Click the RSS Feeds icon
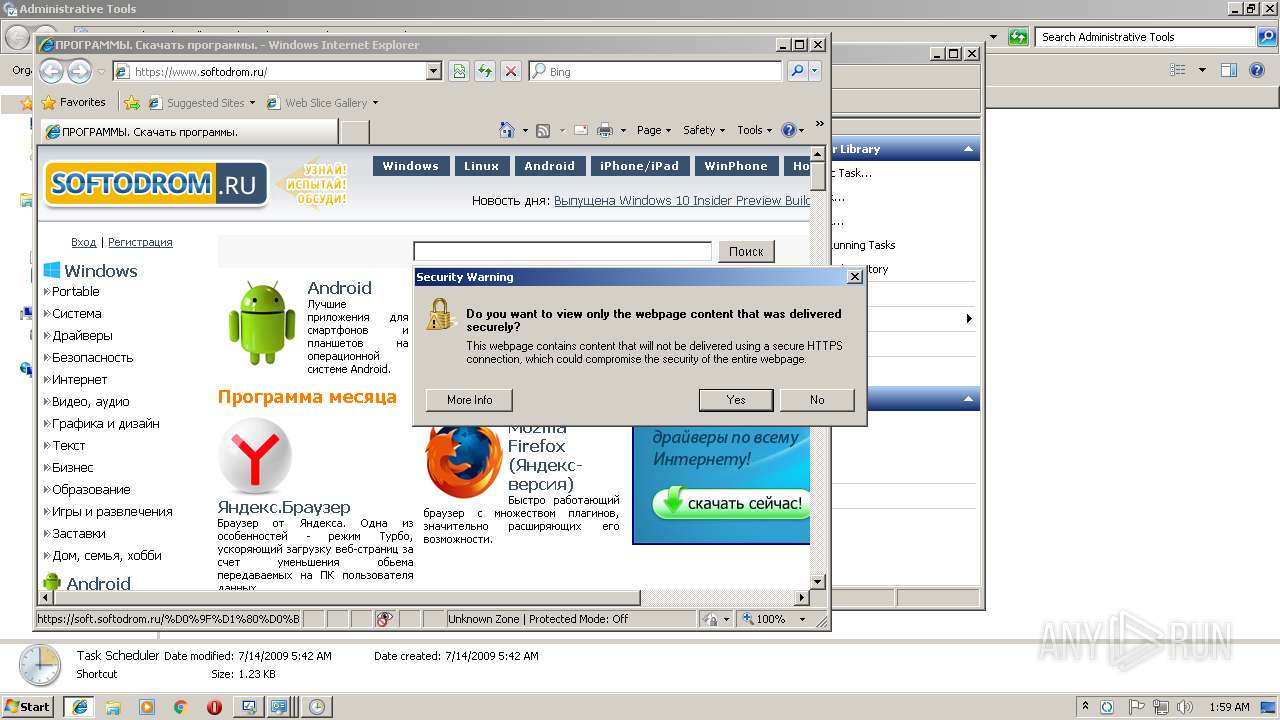 (543, 130)
